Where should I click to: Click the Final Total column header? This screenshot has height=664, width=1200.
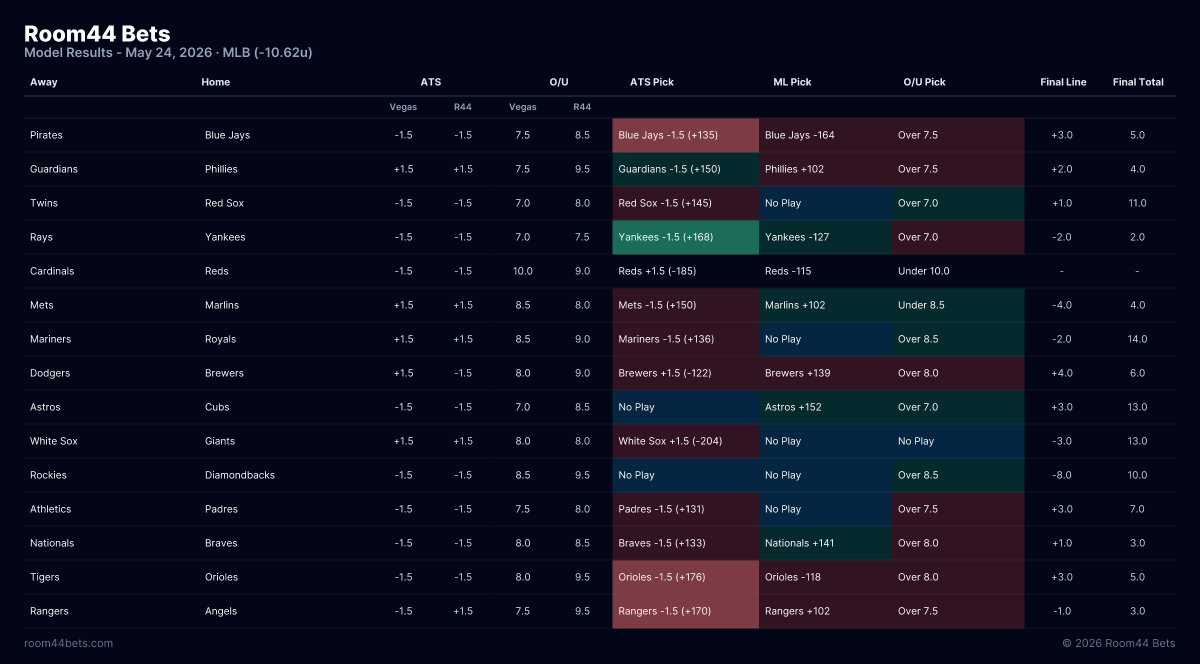(1138, 82)
